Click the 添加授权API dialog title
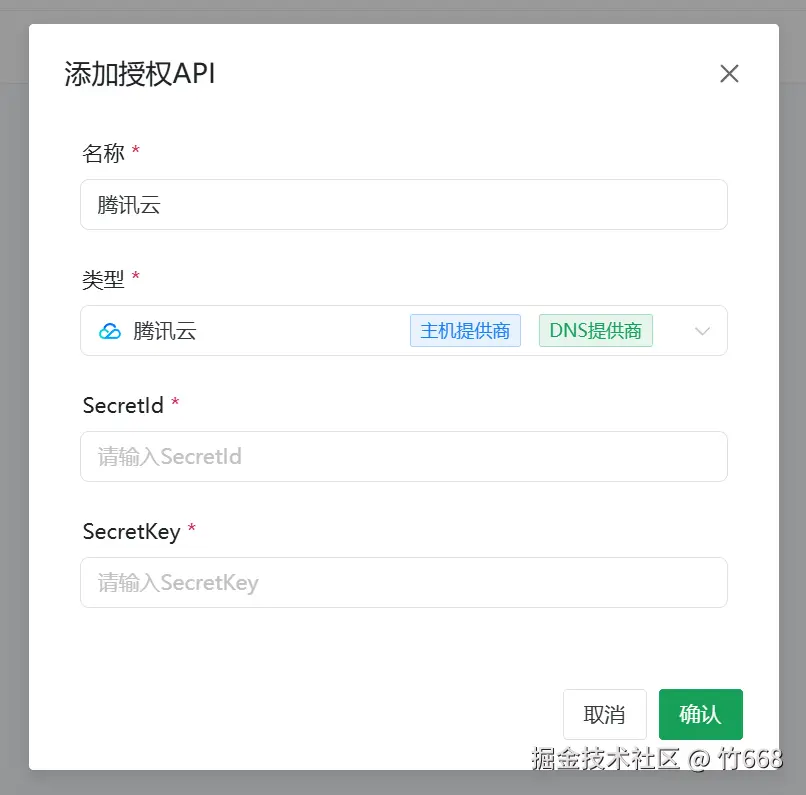This screenshot has height=795, width=806. tap(139, 74)
